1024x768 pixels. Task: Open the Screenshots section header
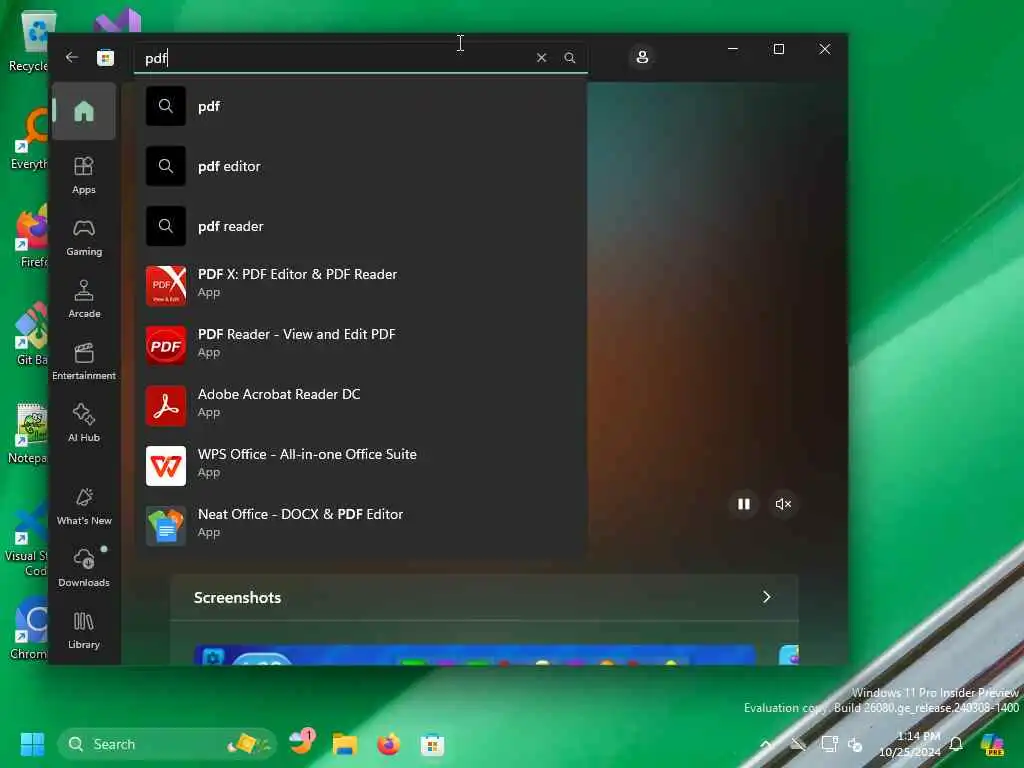484,597
